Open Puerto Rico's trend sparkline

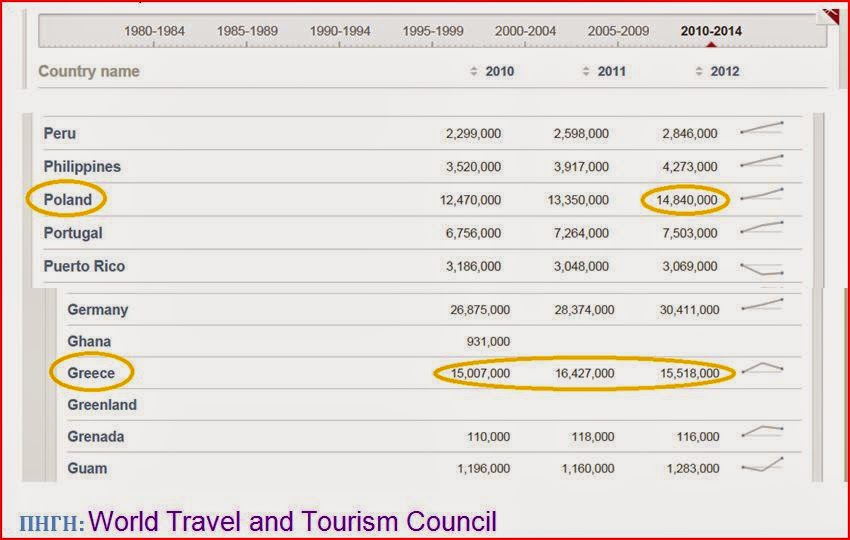pyautogui.click(x=761, y=268)
